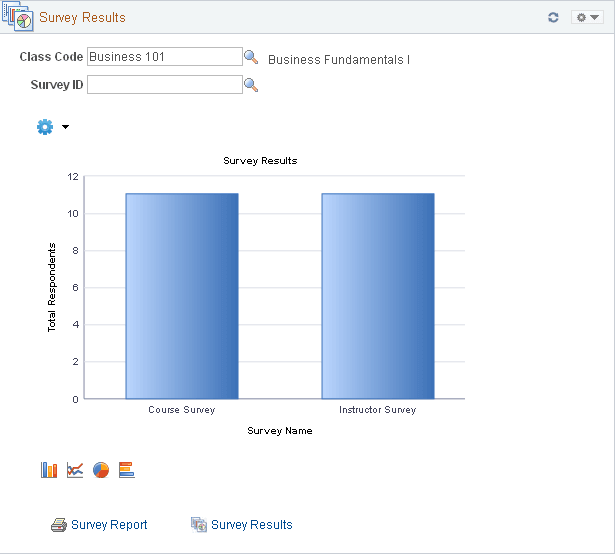Click the Instructor Survey bar in the chart
The height and width of the screenshot is (554, 615).
pyautogui.click(x=378, y=296)
